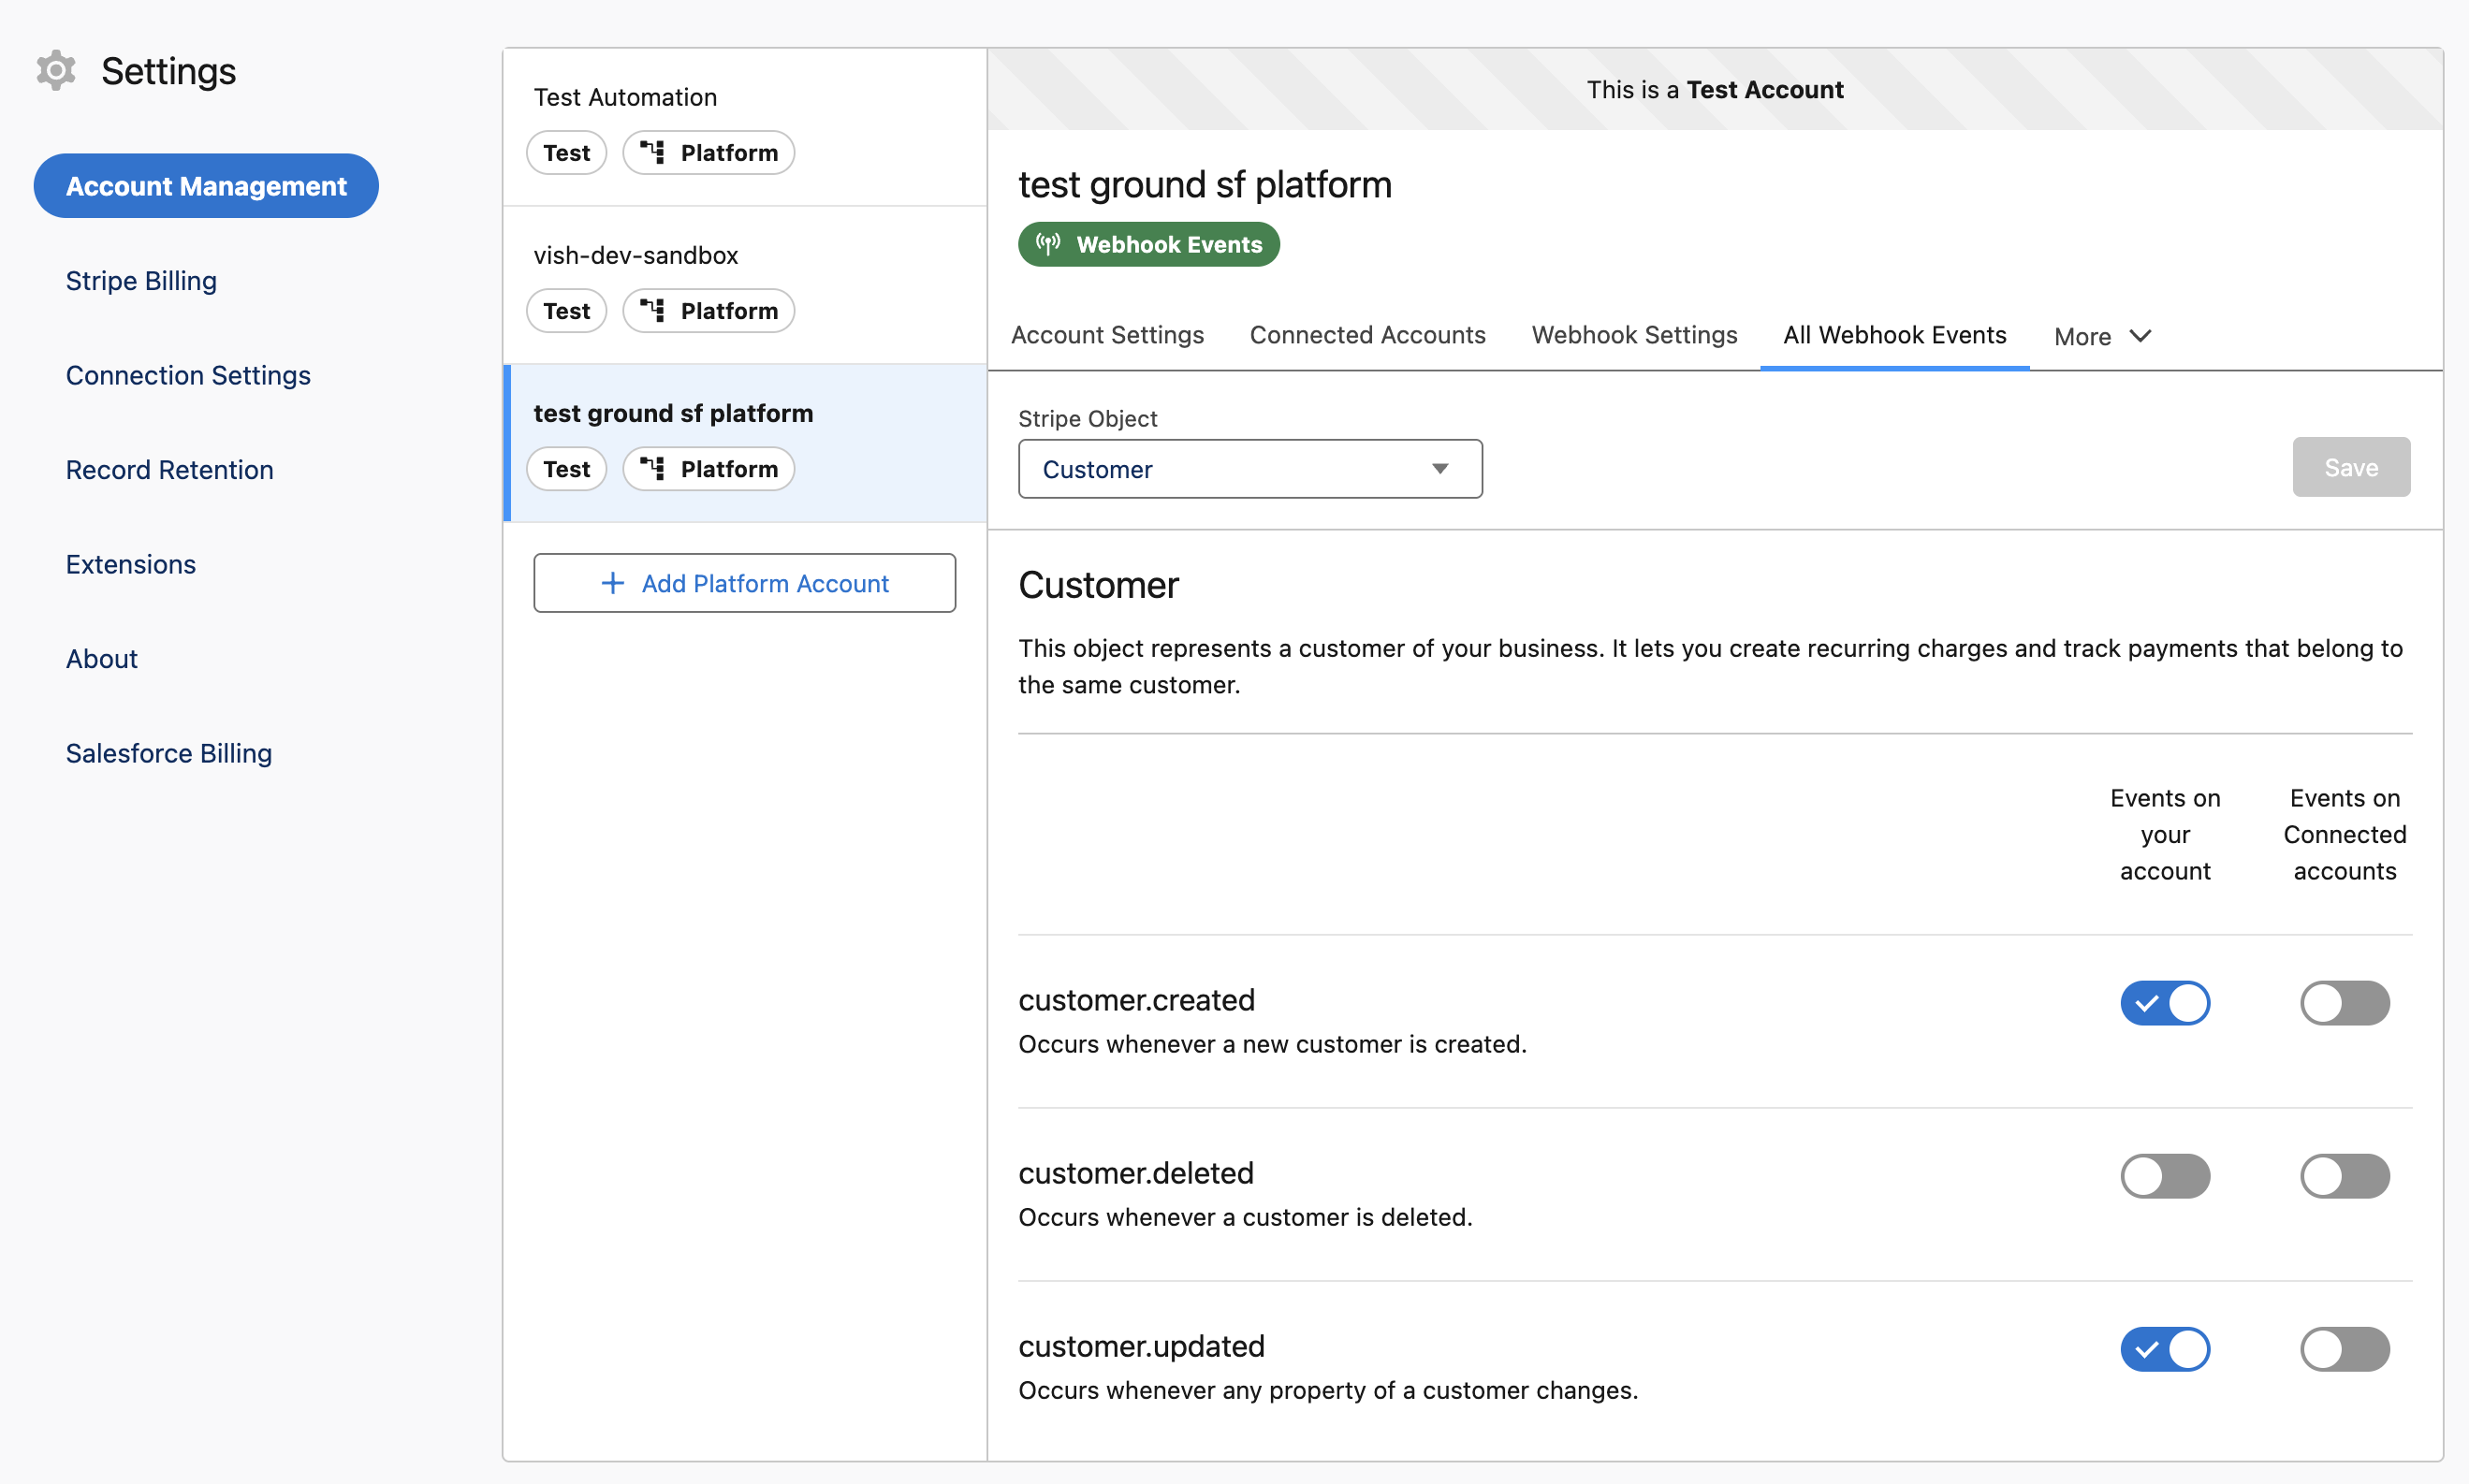Enable customer.created events on Connected accounts
Viewport: 2469px width, 1484px height.
pyautogui.click(x=2344, y=1003)
